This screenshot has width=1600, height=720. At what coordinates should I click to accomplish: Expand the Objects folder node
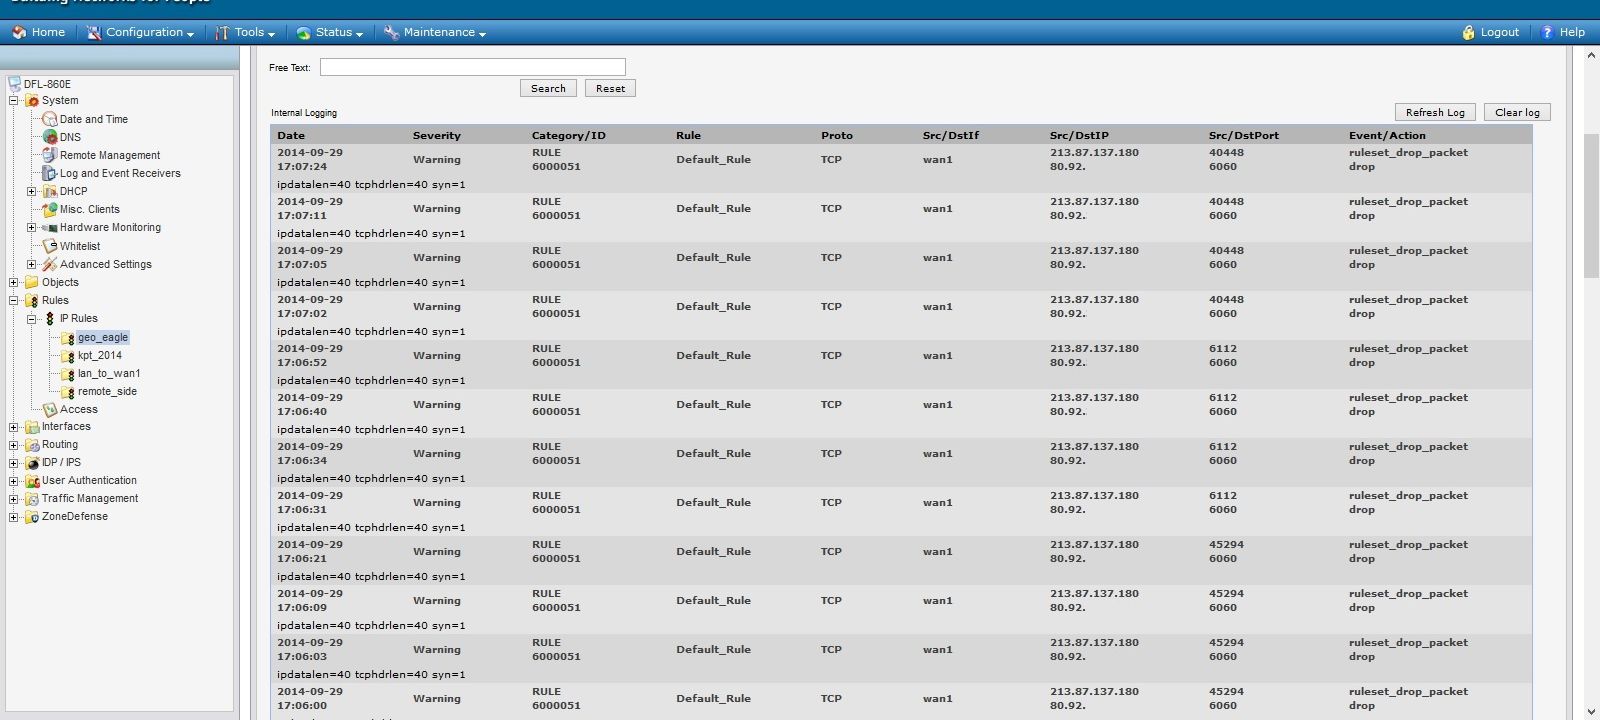[x=14, y=282]
